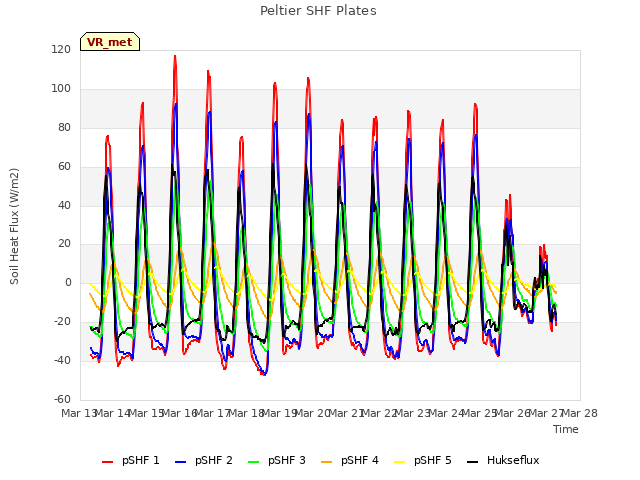
Task: Toggle the pSHF 2 legend entry
Action: tap(204, 460)
